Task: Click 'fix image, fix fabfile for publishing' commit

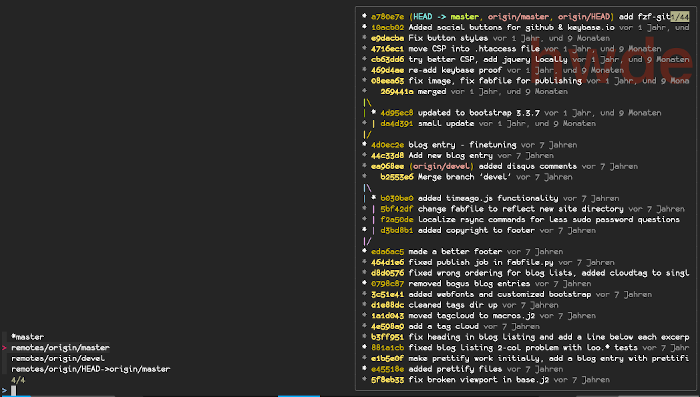Action: (495, 81)
